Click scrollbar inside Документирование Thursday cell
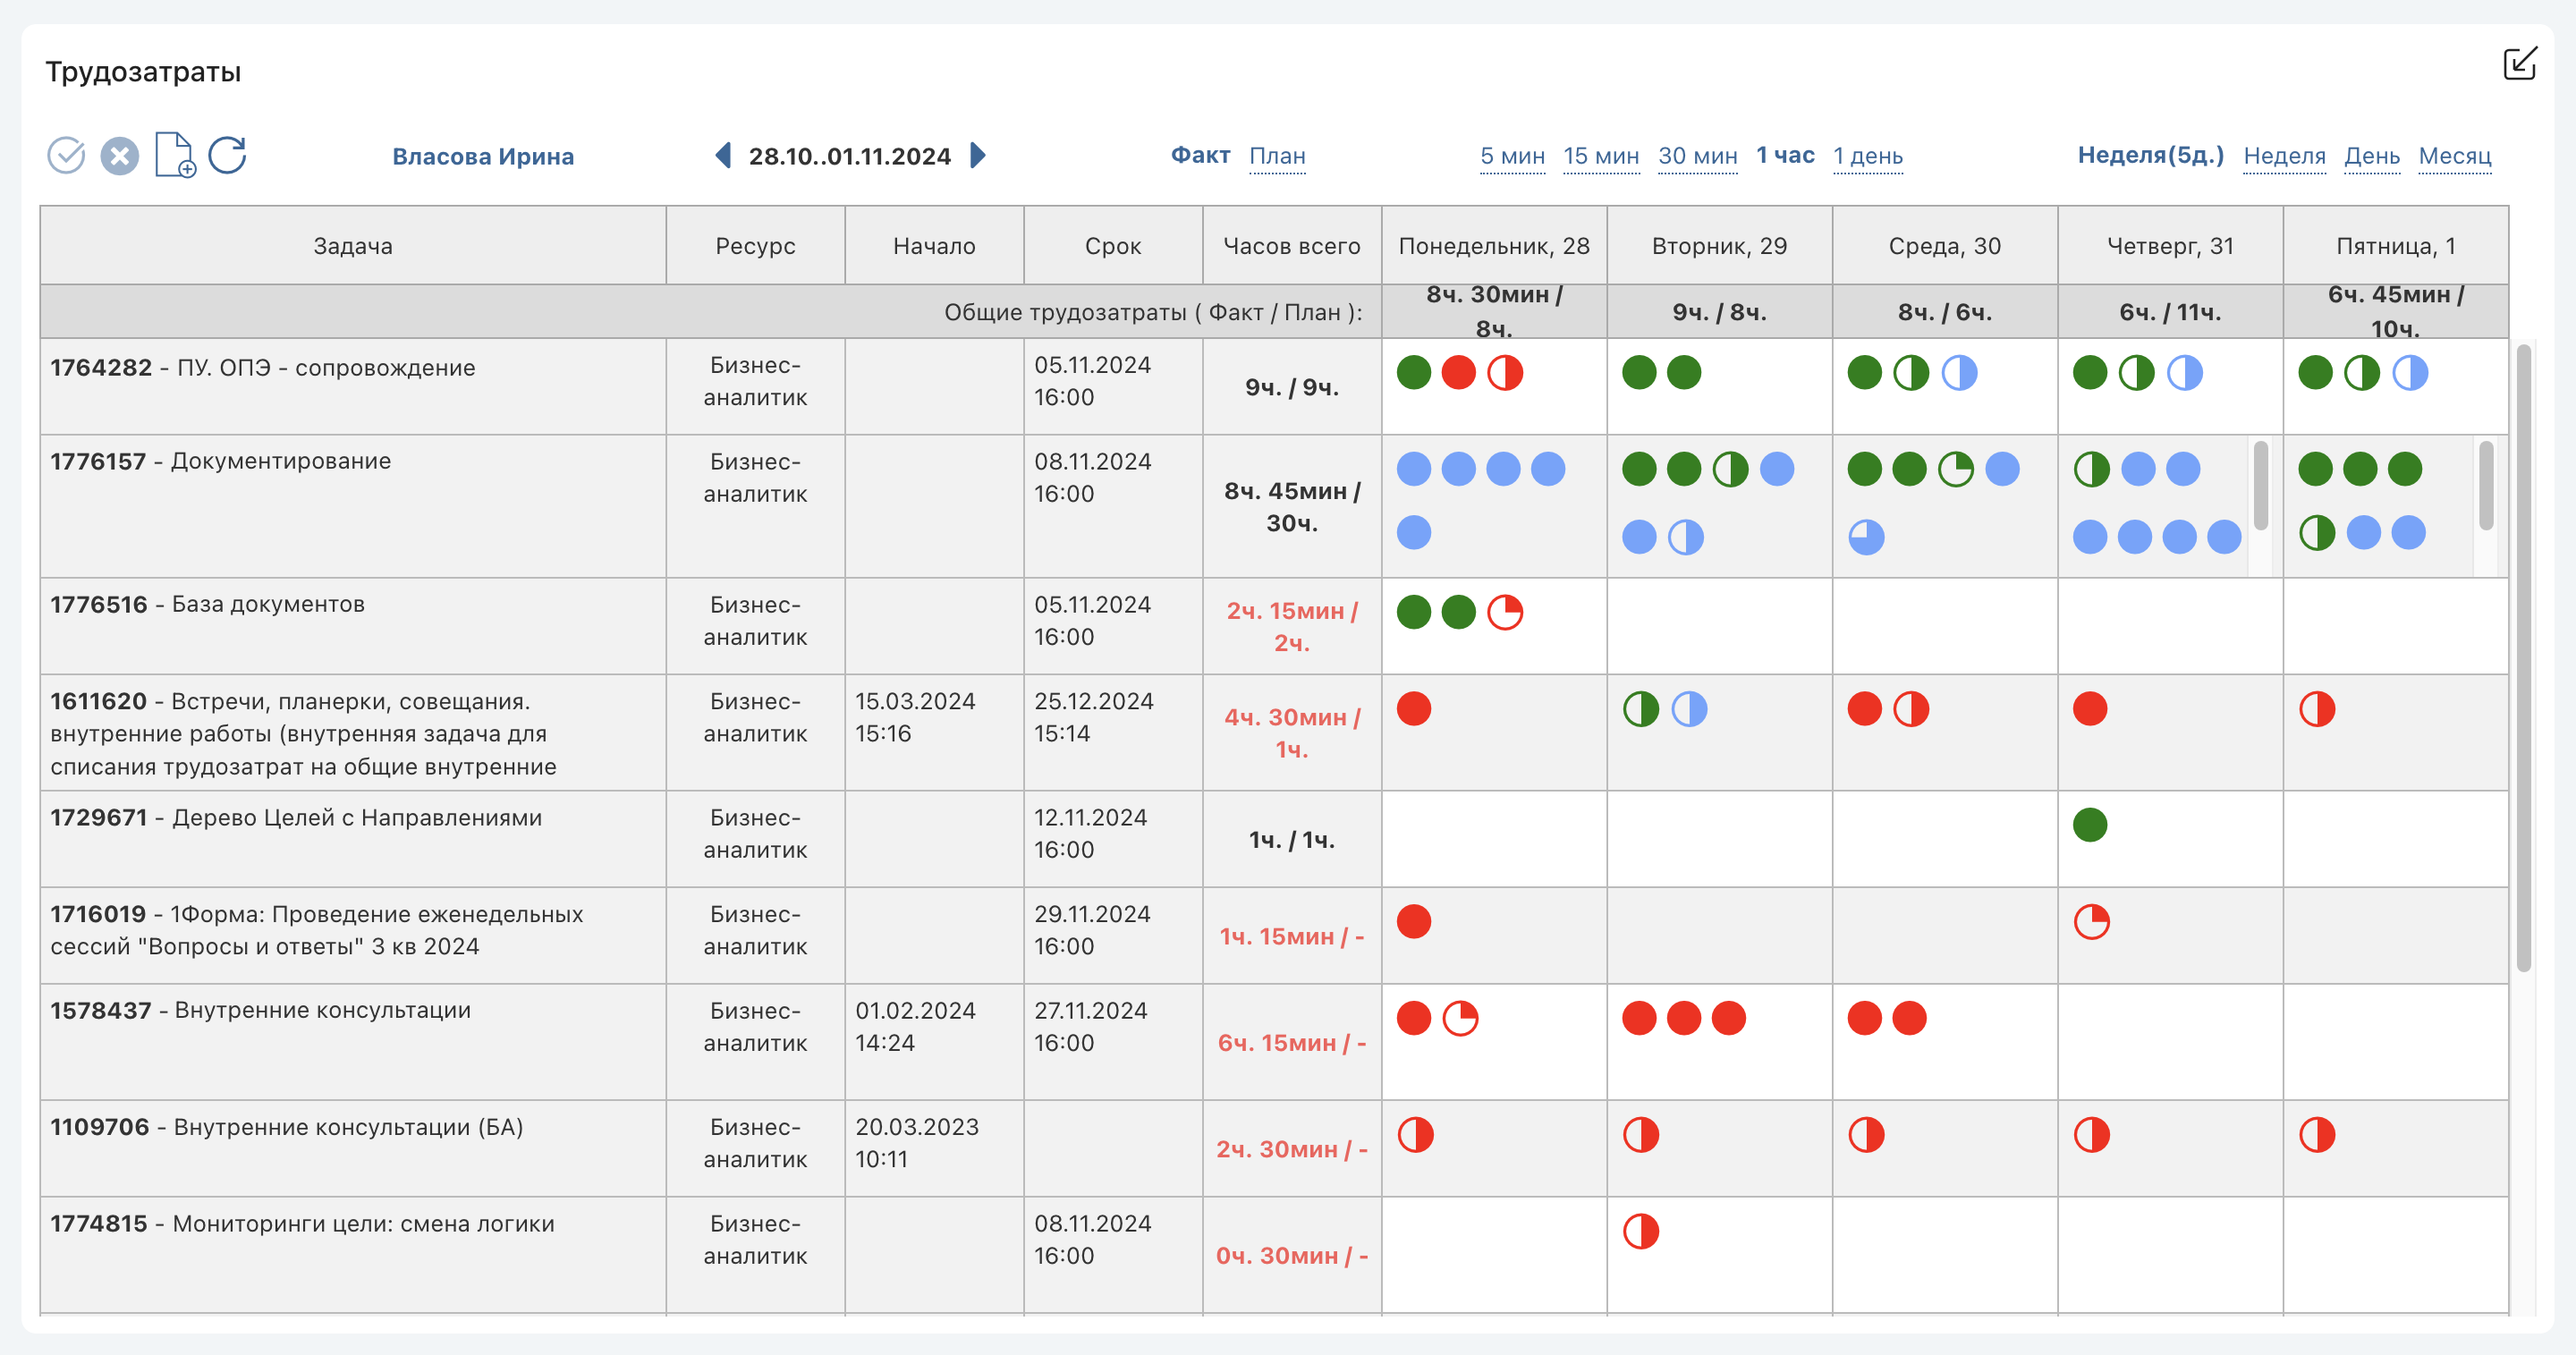2576x1355 pixels. (x=2261, y=485)
